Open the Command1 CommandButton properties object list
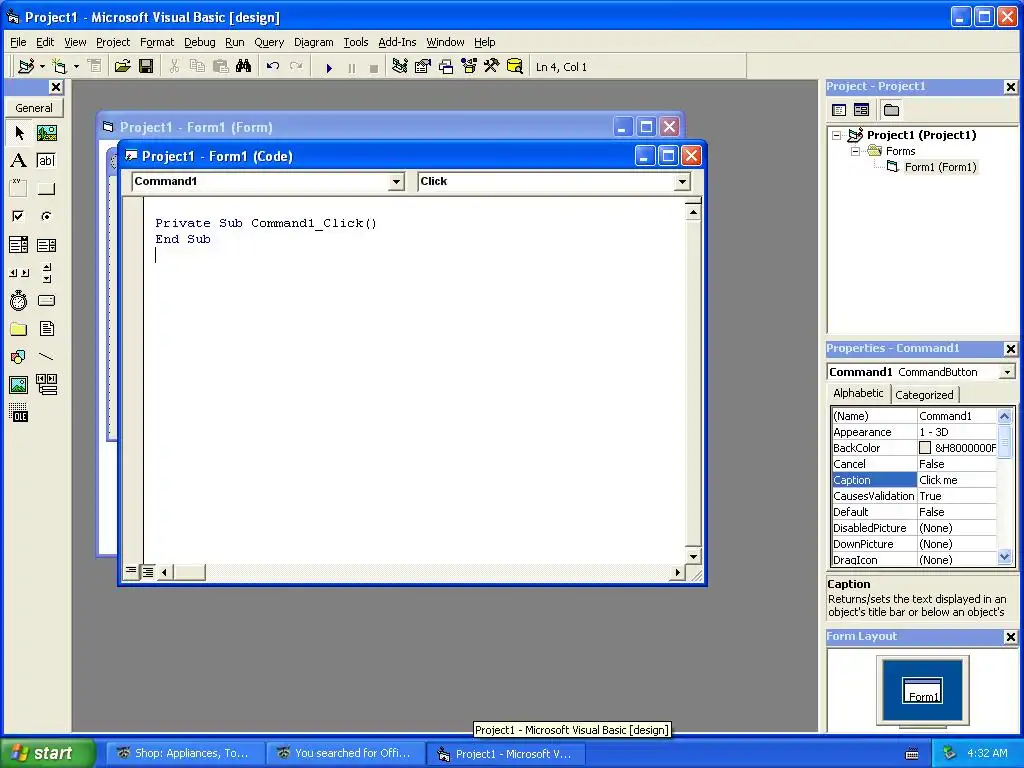Viewport: 1024px width, 768px height. pyautogui.click(x=1008, y=372)
